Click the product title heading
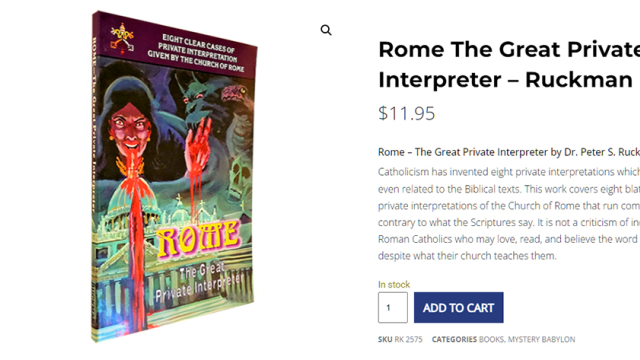 509,64
